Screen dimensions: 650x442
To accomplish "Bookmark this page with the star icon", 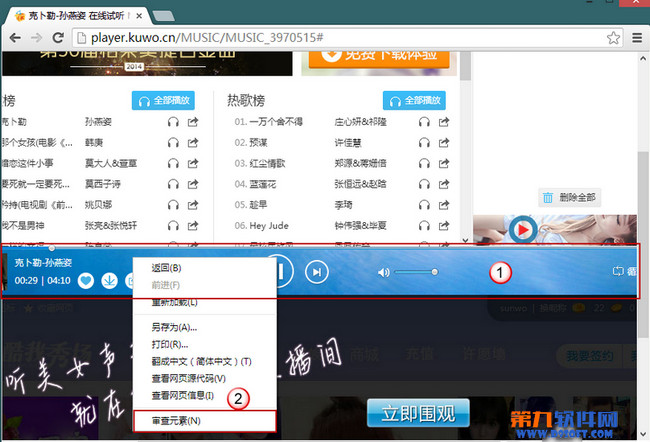I will coord(610,37).
